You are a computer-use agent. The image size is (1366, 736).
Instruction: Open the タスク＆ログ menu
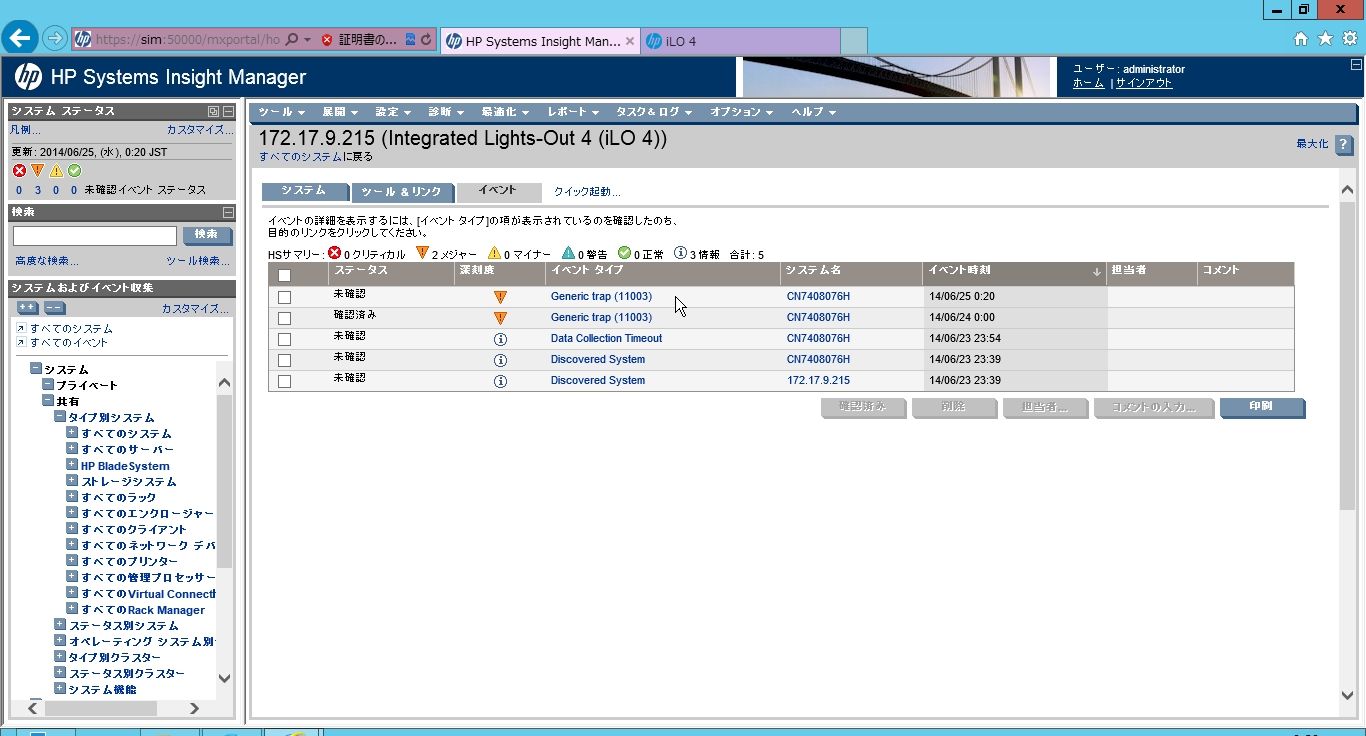pos(654,112)
